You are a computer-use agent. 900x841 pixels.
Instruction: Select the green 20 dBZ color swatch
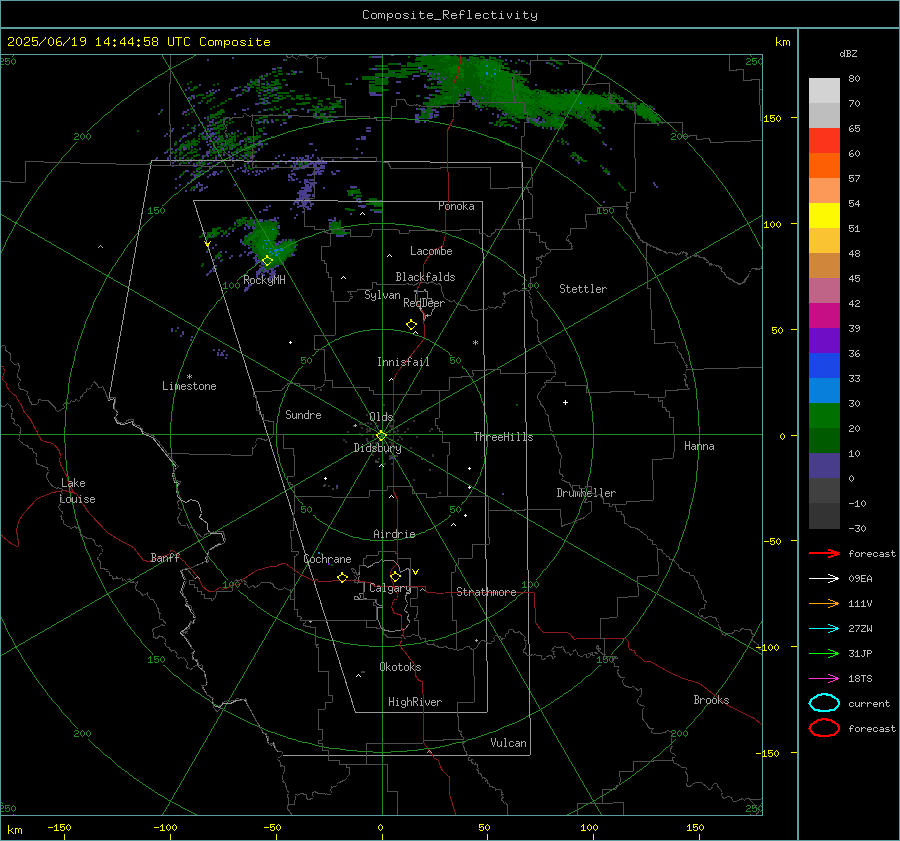[824, 416]
